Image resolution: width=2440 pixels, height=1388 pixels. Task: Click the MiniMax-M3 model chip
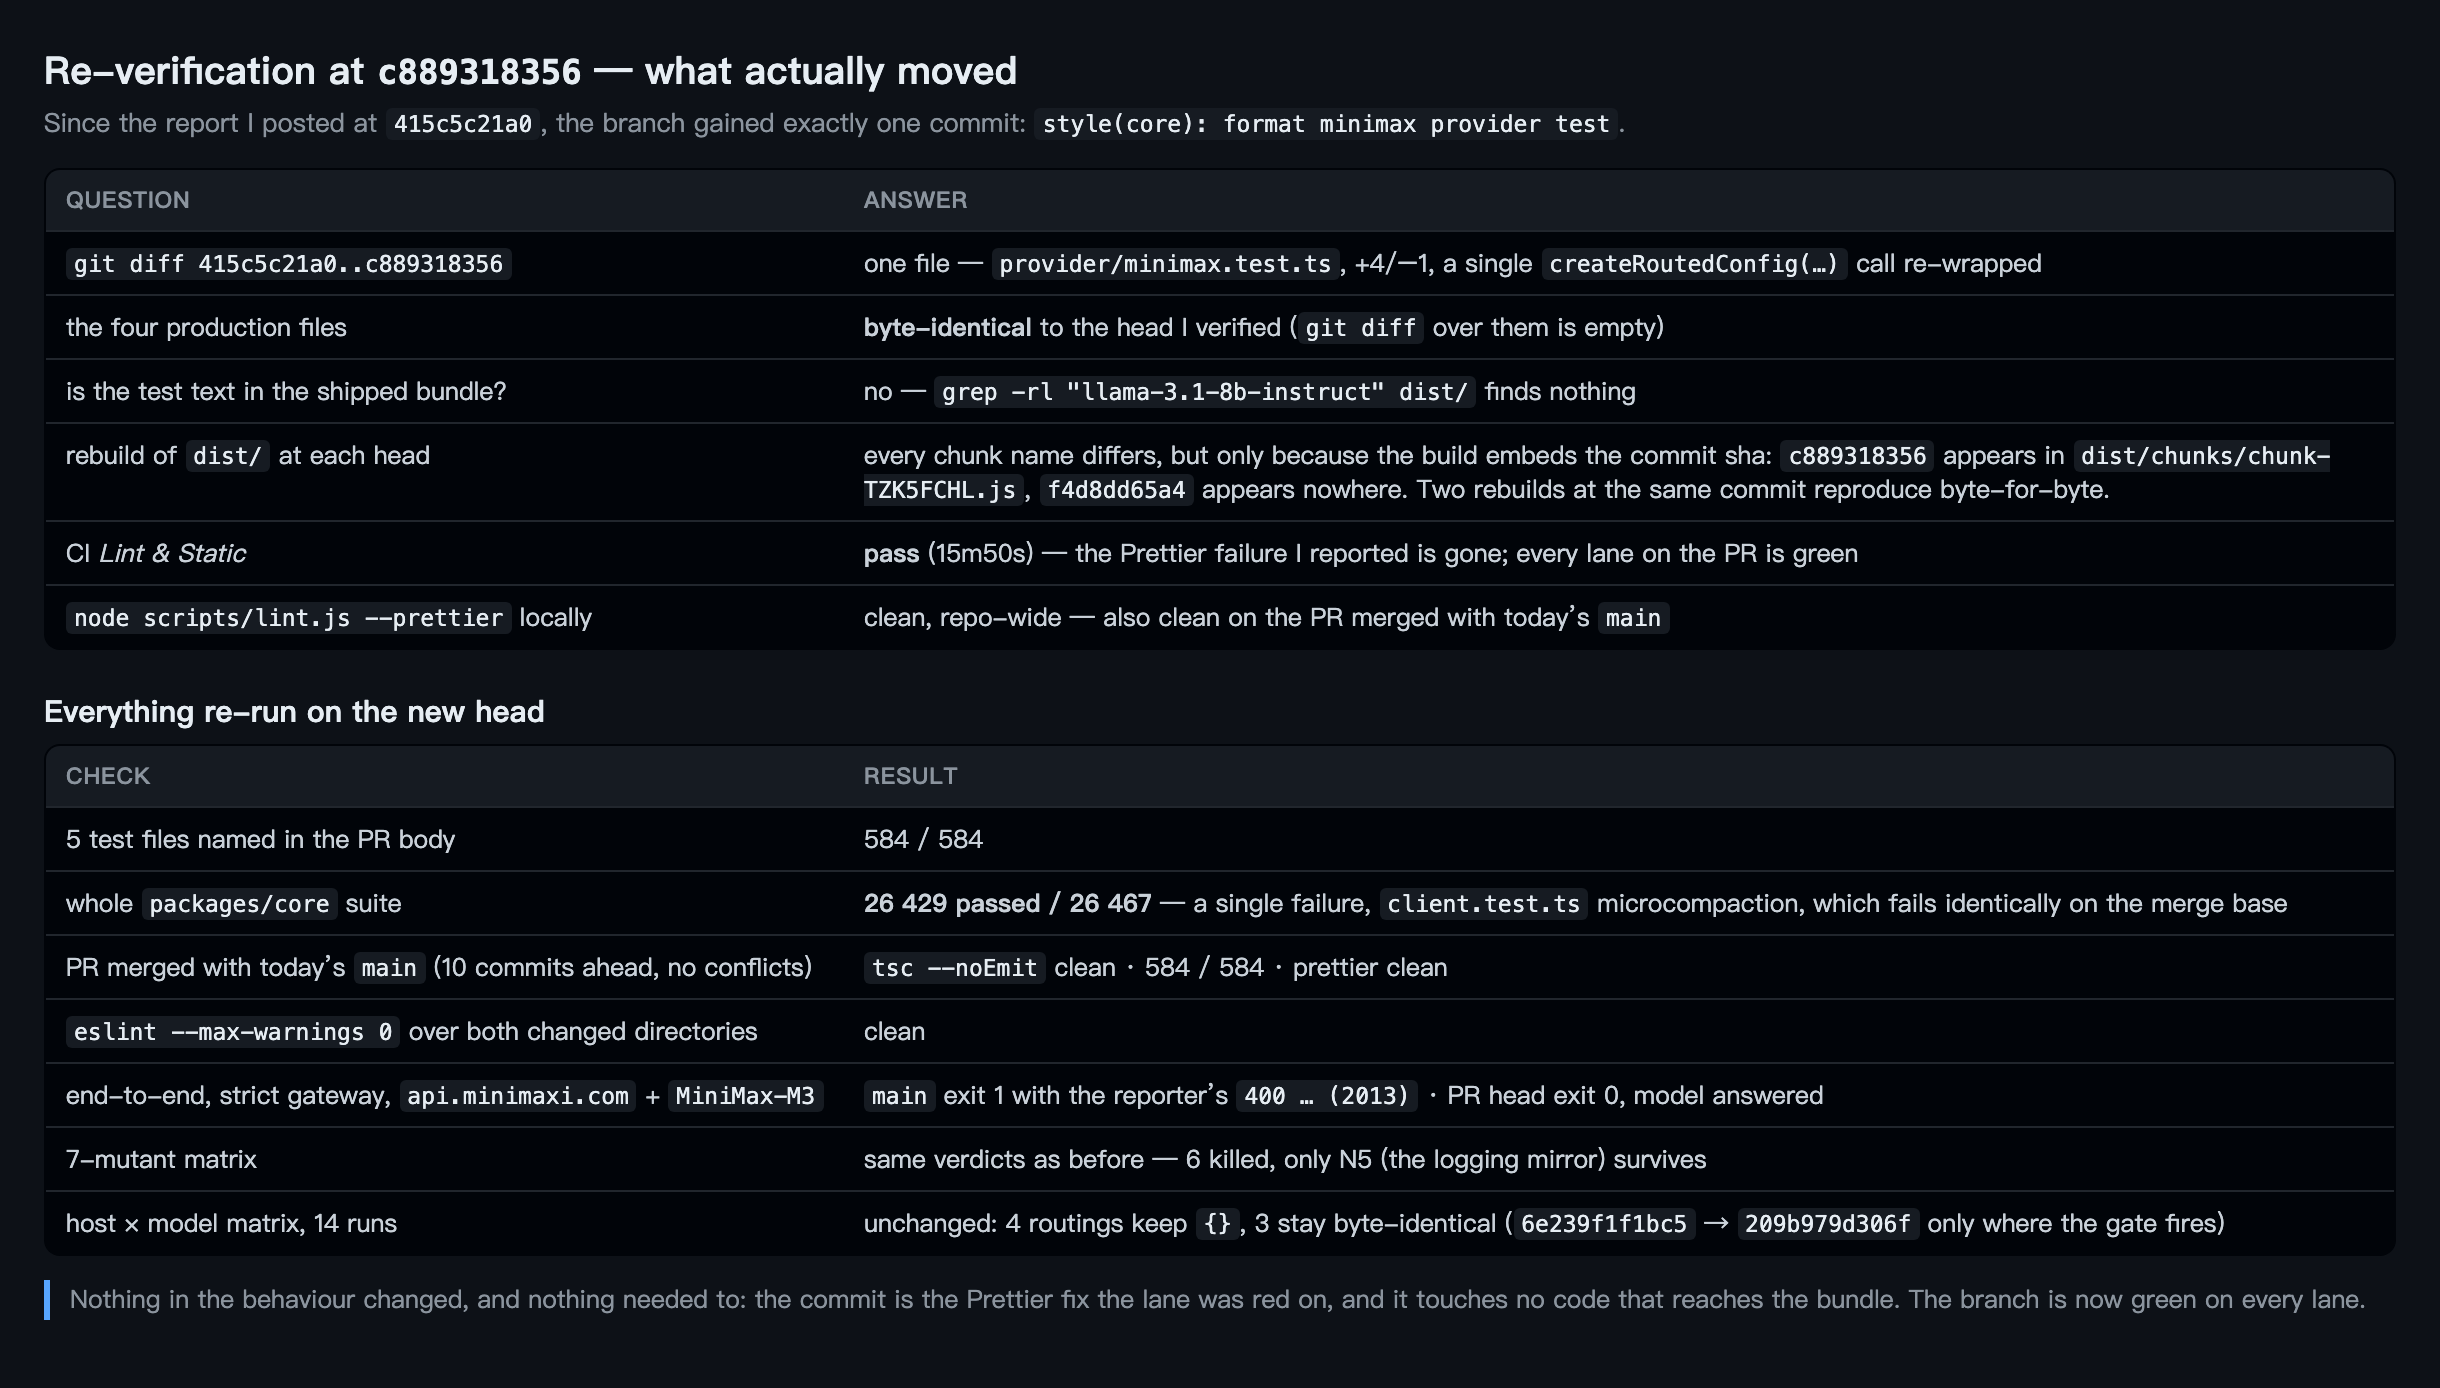(x=745, y=1096)
